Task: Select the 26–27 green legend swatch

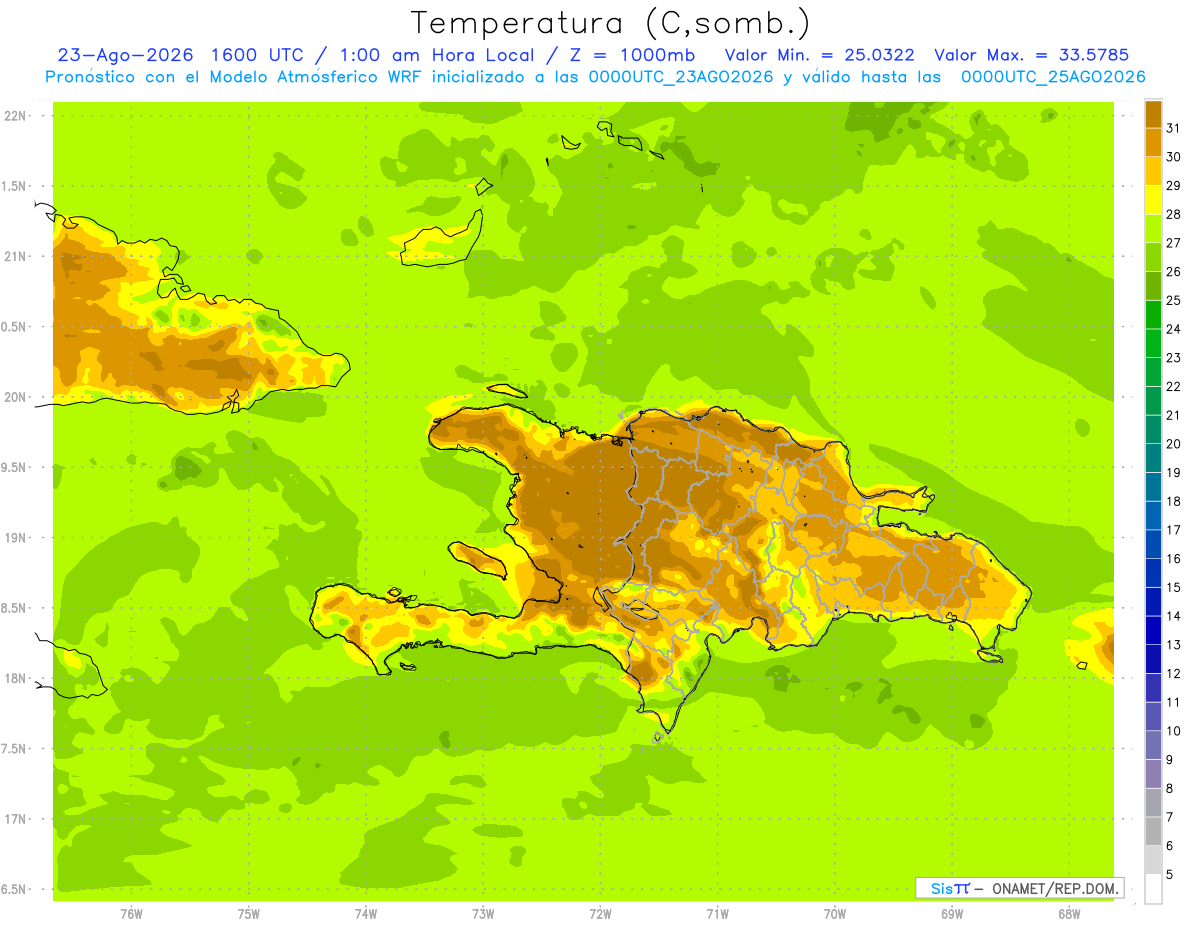Action: (x=1153, y=257)
